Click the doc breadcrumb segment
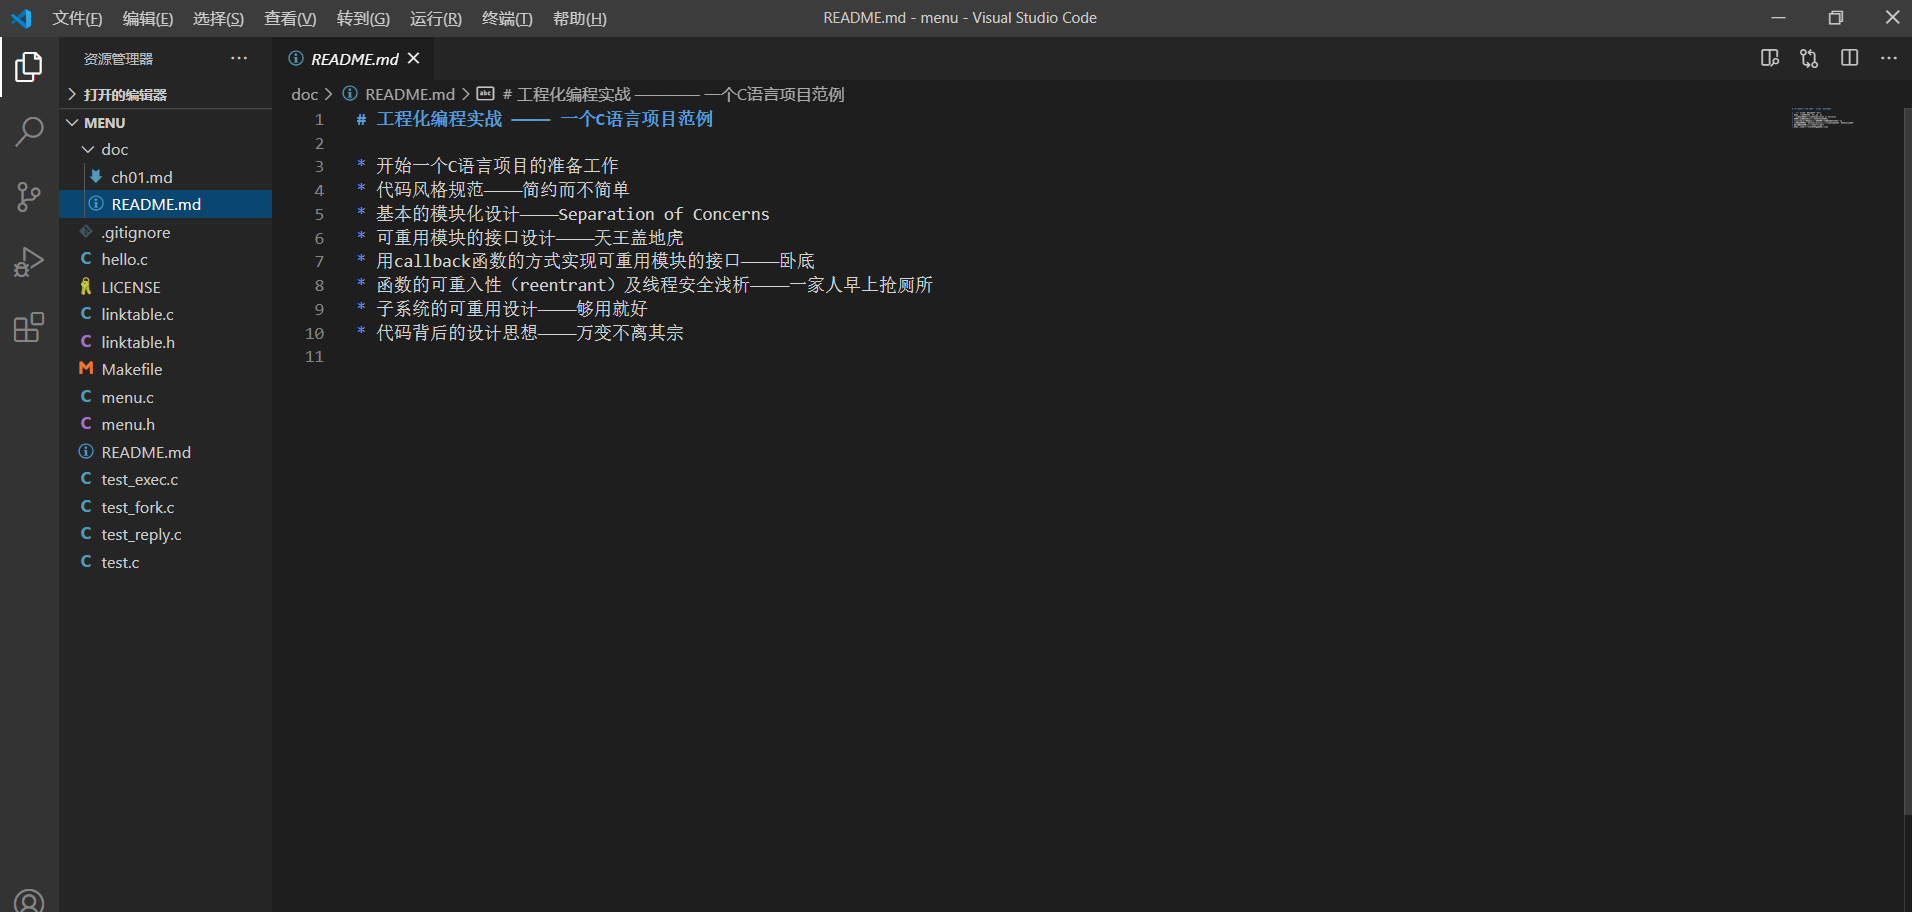The width and height of the screenshot is (1912, 912). (304, 94)
